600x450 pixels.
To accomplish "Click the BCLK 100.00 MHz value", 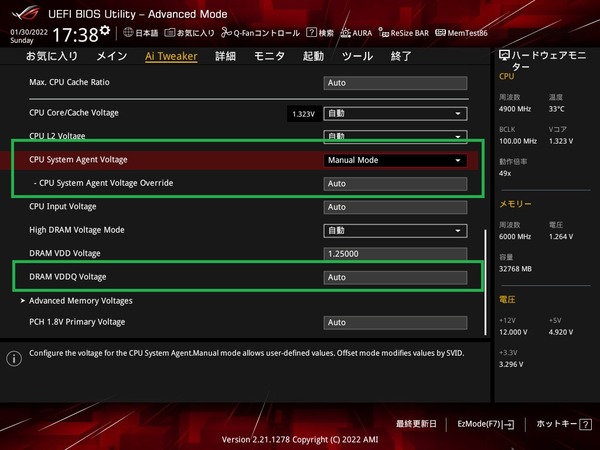I will [x=518, y=141].
